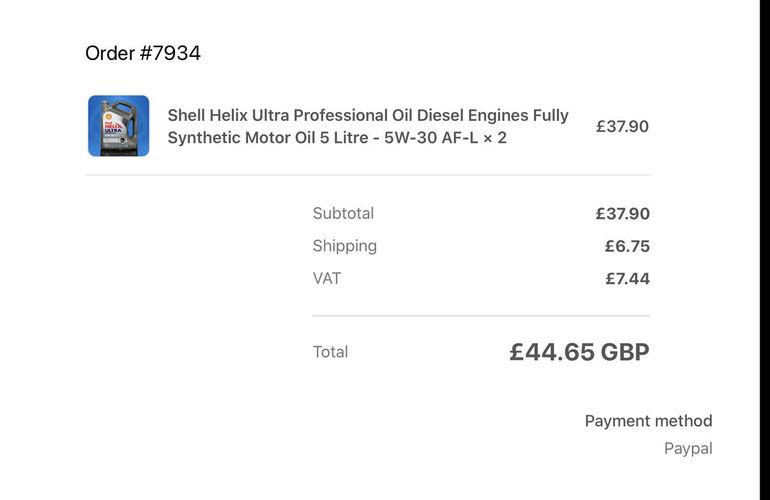Click the Paypal payment text
This screenshot has height=500, width=770.
click(x=688, y=448)
